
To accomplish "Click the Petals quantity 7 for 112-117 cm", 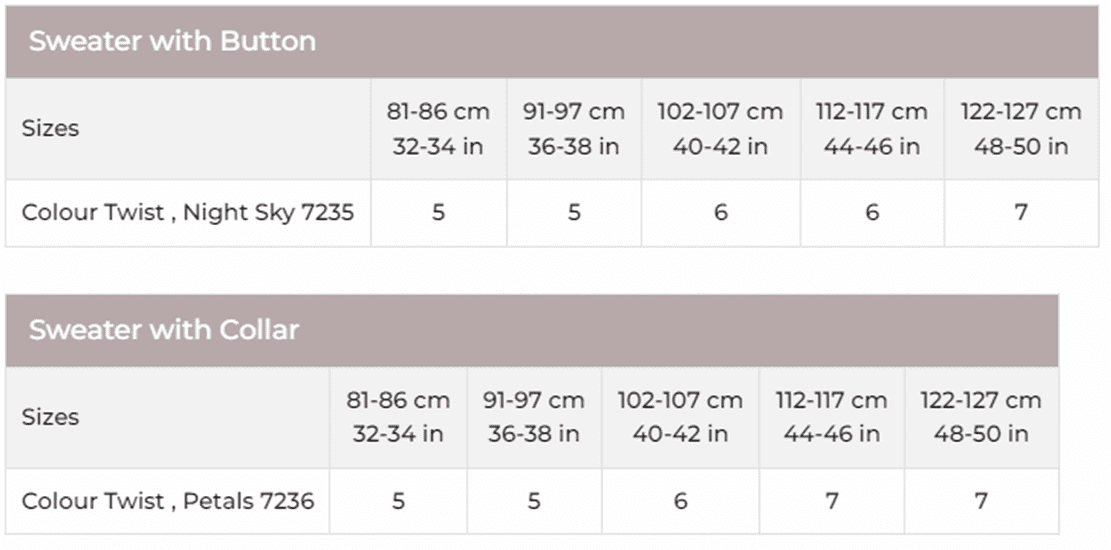I will [832, 500].
